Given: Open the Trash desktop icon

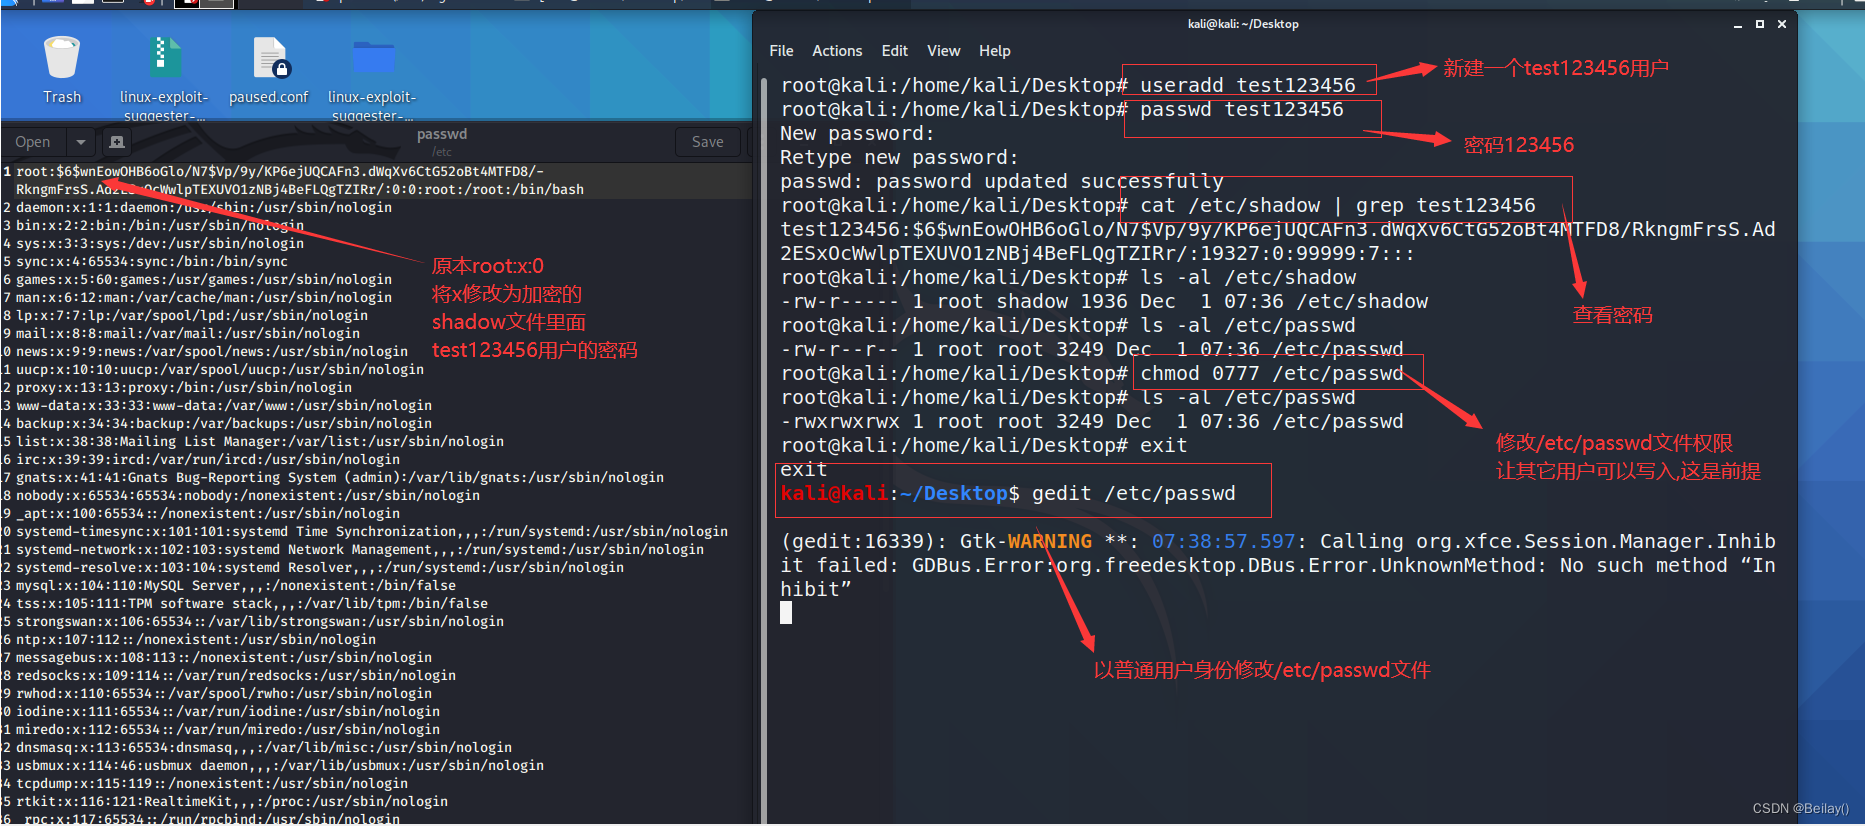Looking at the screenshot, I should (62, 60).
